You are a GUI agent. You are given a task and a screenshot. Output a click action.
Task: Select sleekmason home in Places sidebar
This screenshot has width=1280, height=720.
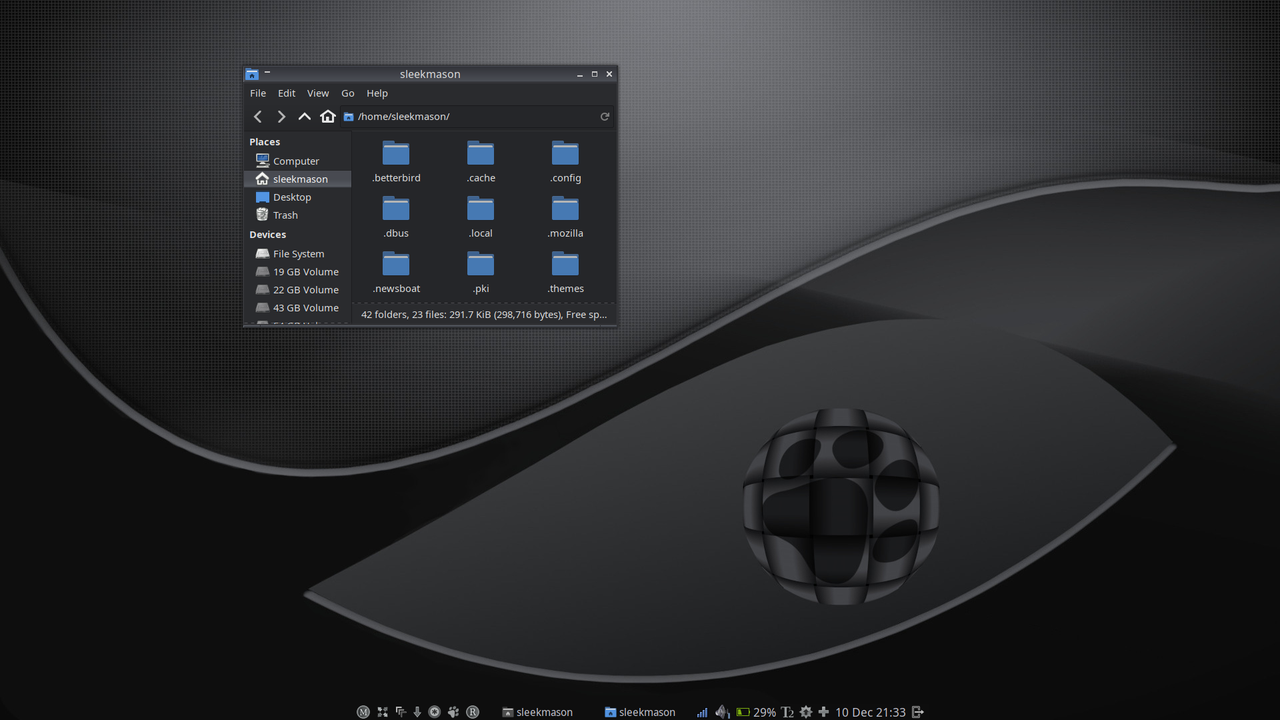[x=297, y=179]
